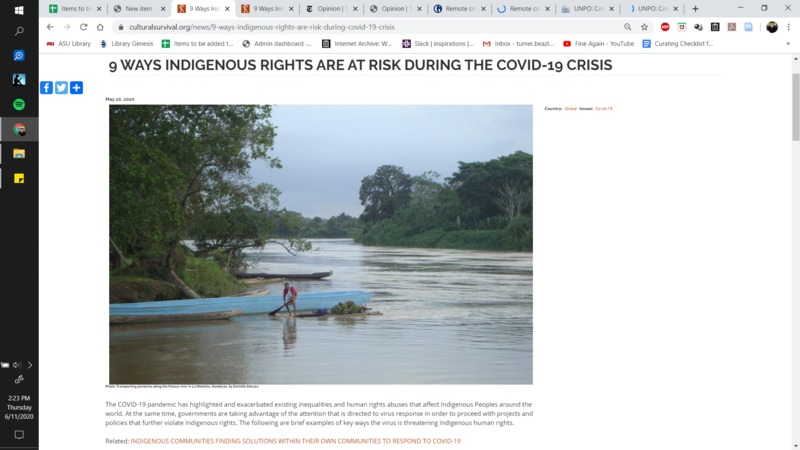Screen dimensions: 800x450
Task: Open the Chrome profile avatar
Action: [772, 27]
